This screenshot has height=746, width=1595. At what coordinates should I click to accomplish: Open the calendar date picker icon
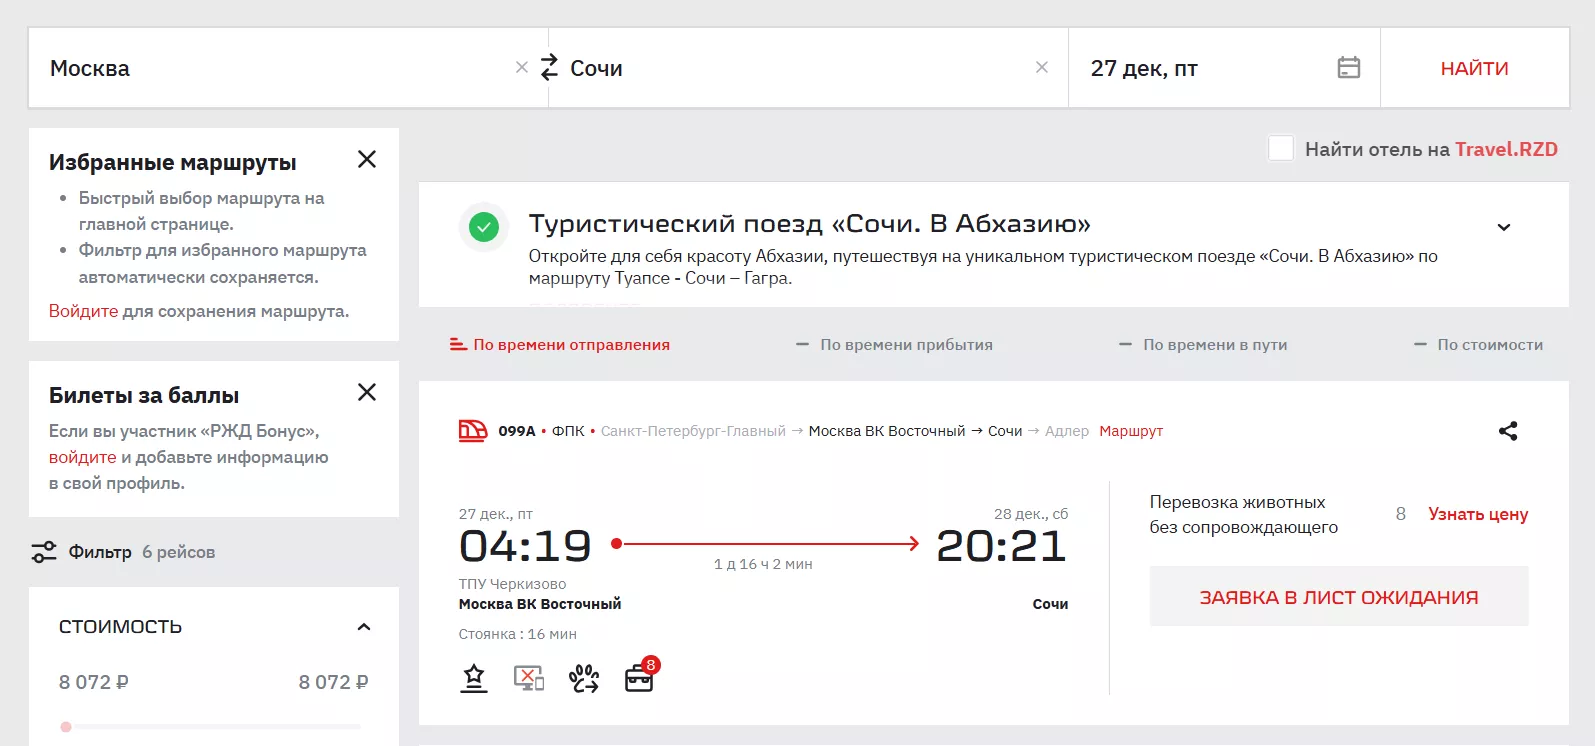pyautogui.click(x=1348, y=68)
